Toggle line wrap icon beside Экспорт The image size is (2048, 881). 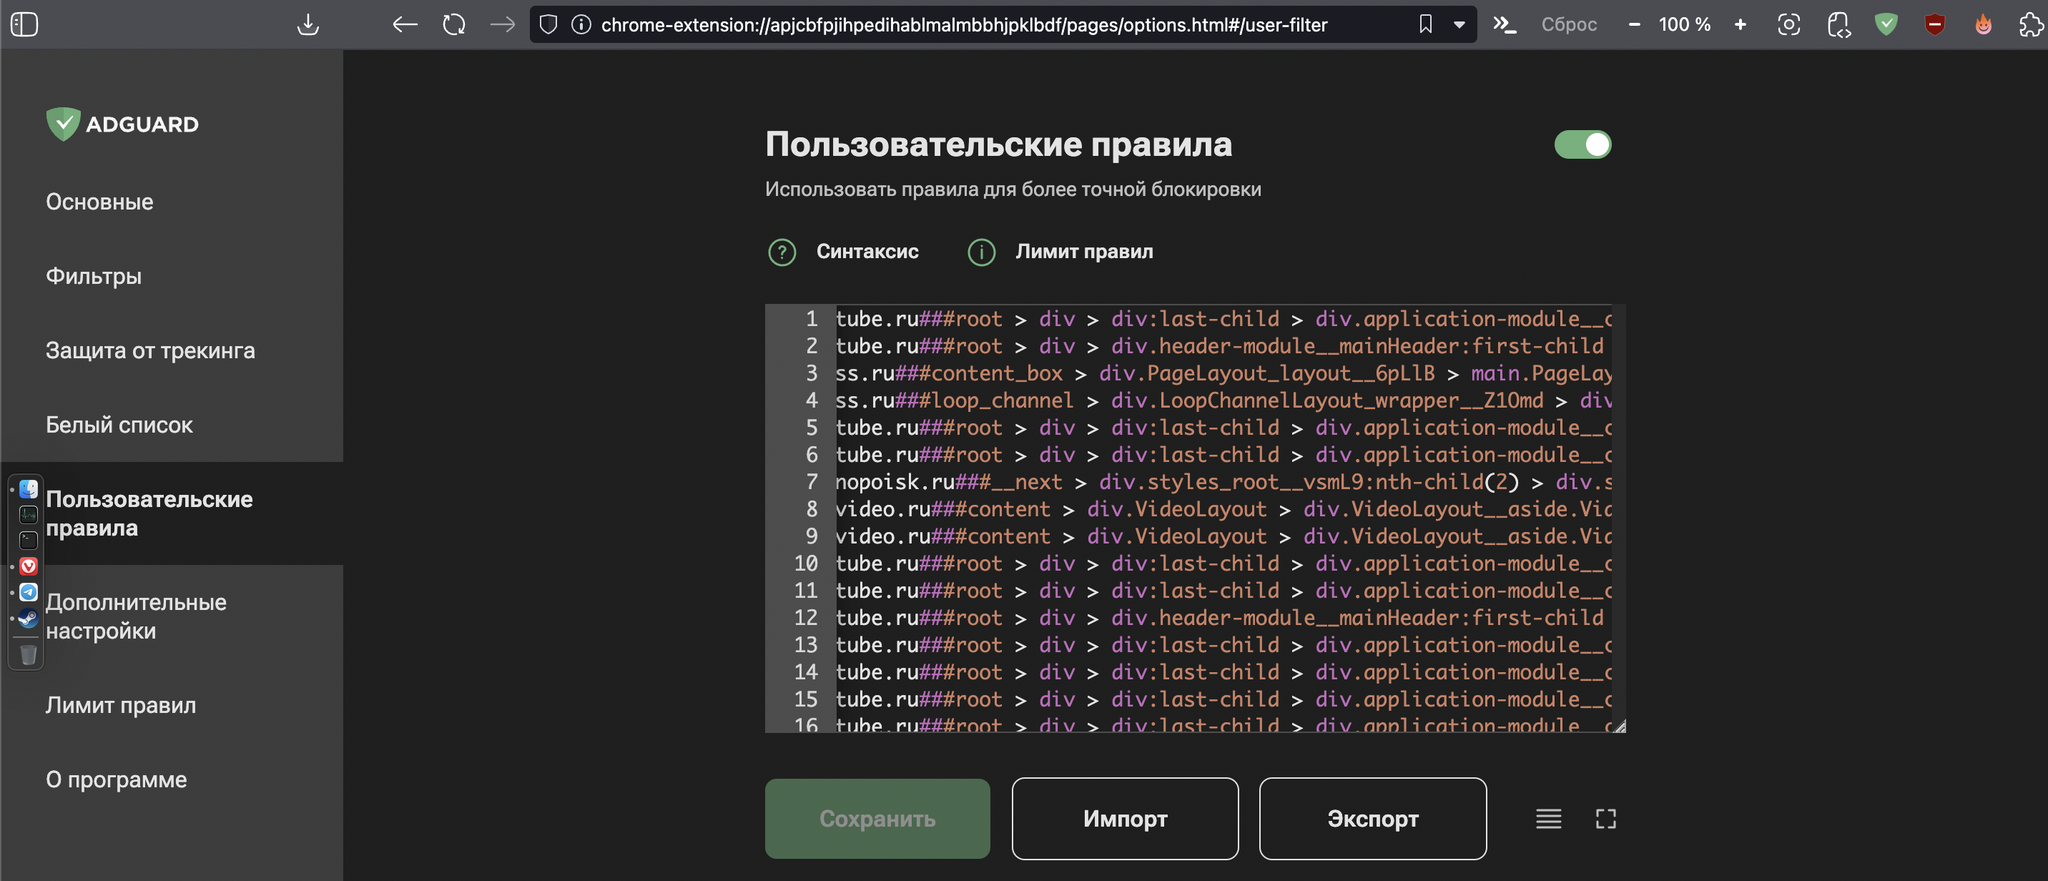tap(1548, 819)
